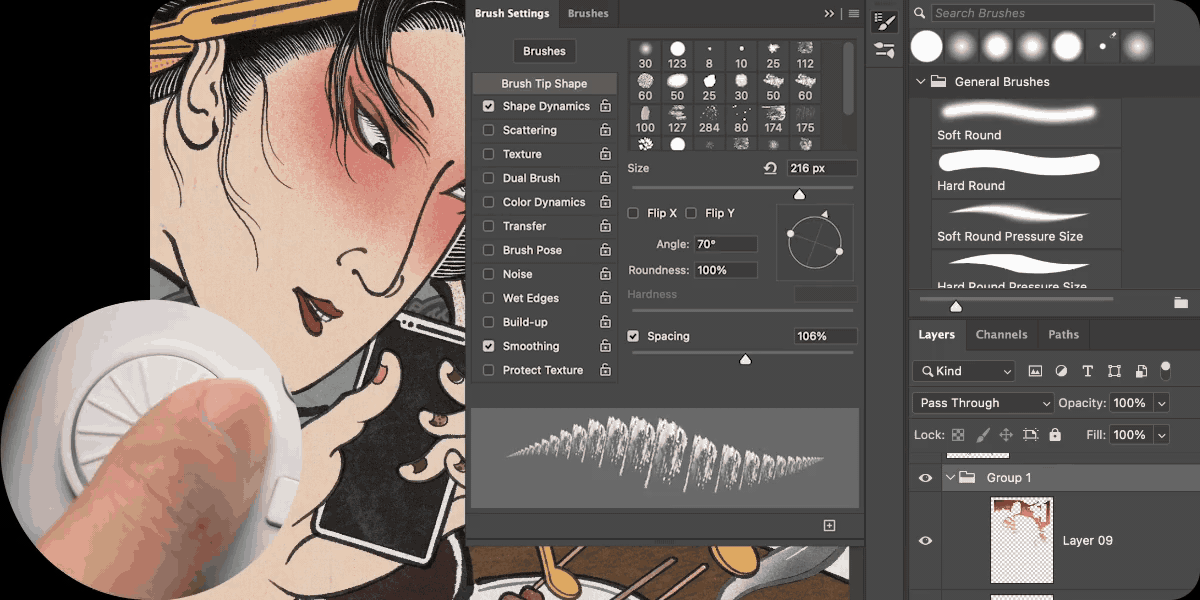Click the lock icon beside Color Dynamics
The width and height of the screenshot is (1200, 600).
(x=605, y=202)
